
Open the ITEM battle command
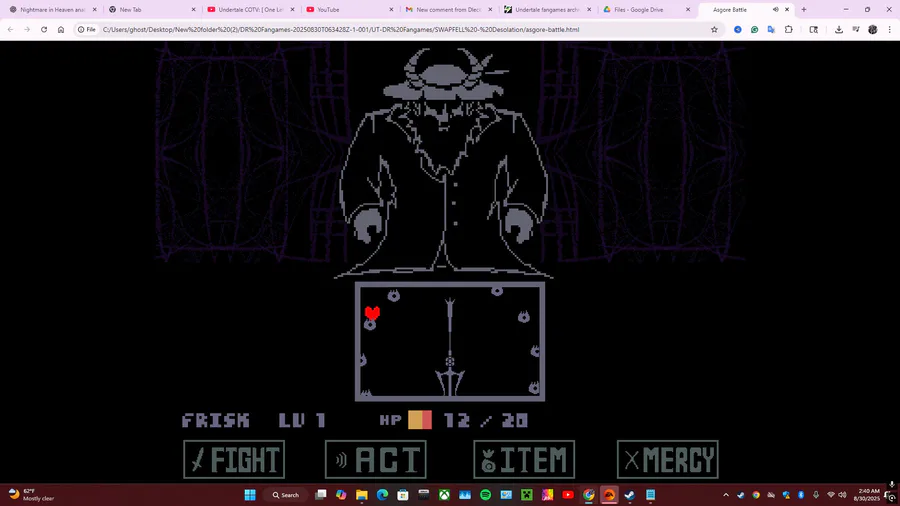pyautogui.click(x=524, y=460)
